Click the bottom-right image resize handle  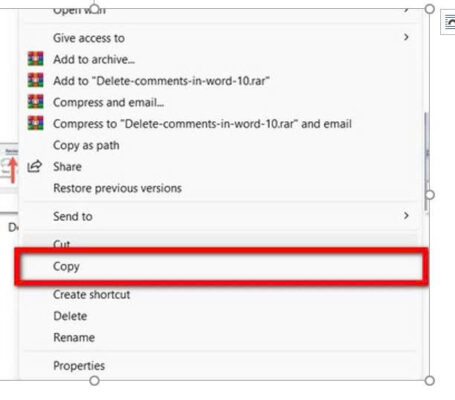pyautogui.click(x=430, y=381)
